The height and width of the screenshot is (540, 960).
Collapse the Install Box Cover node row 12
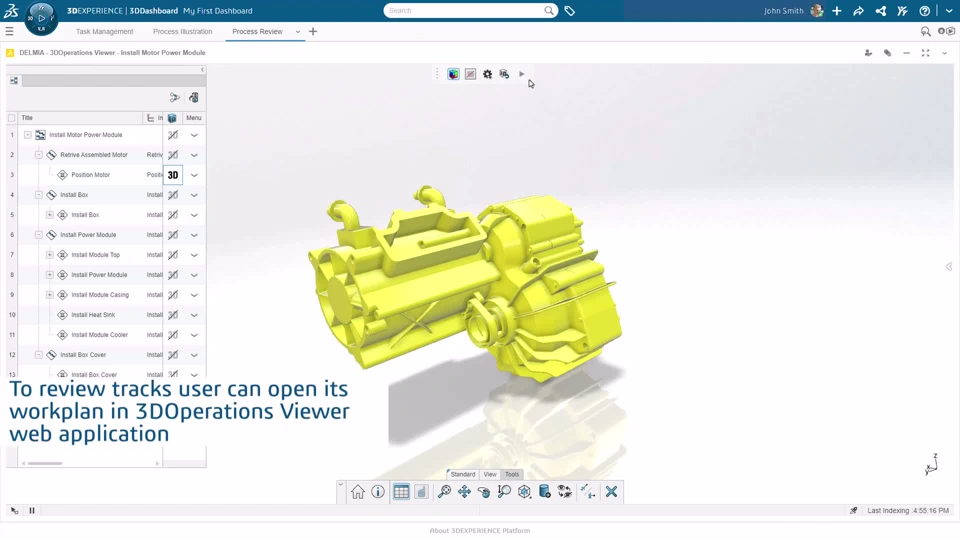click(x=39, y=355)
